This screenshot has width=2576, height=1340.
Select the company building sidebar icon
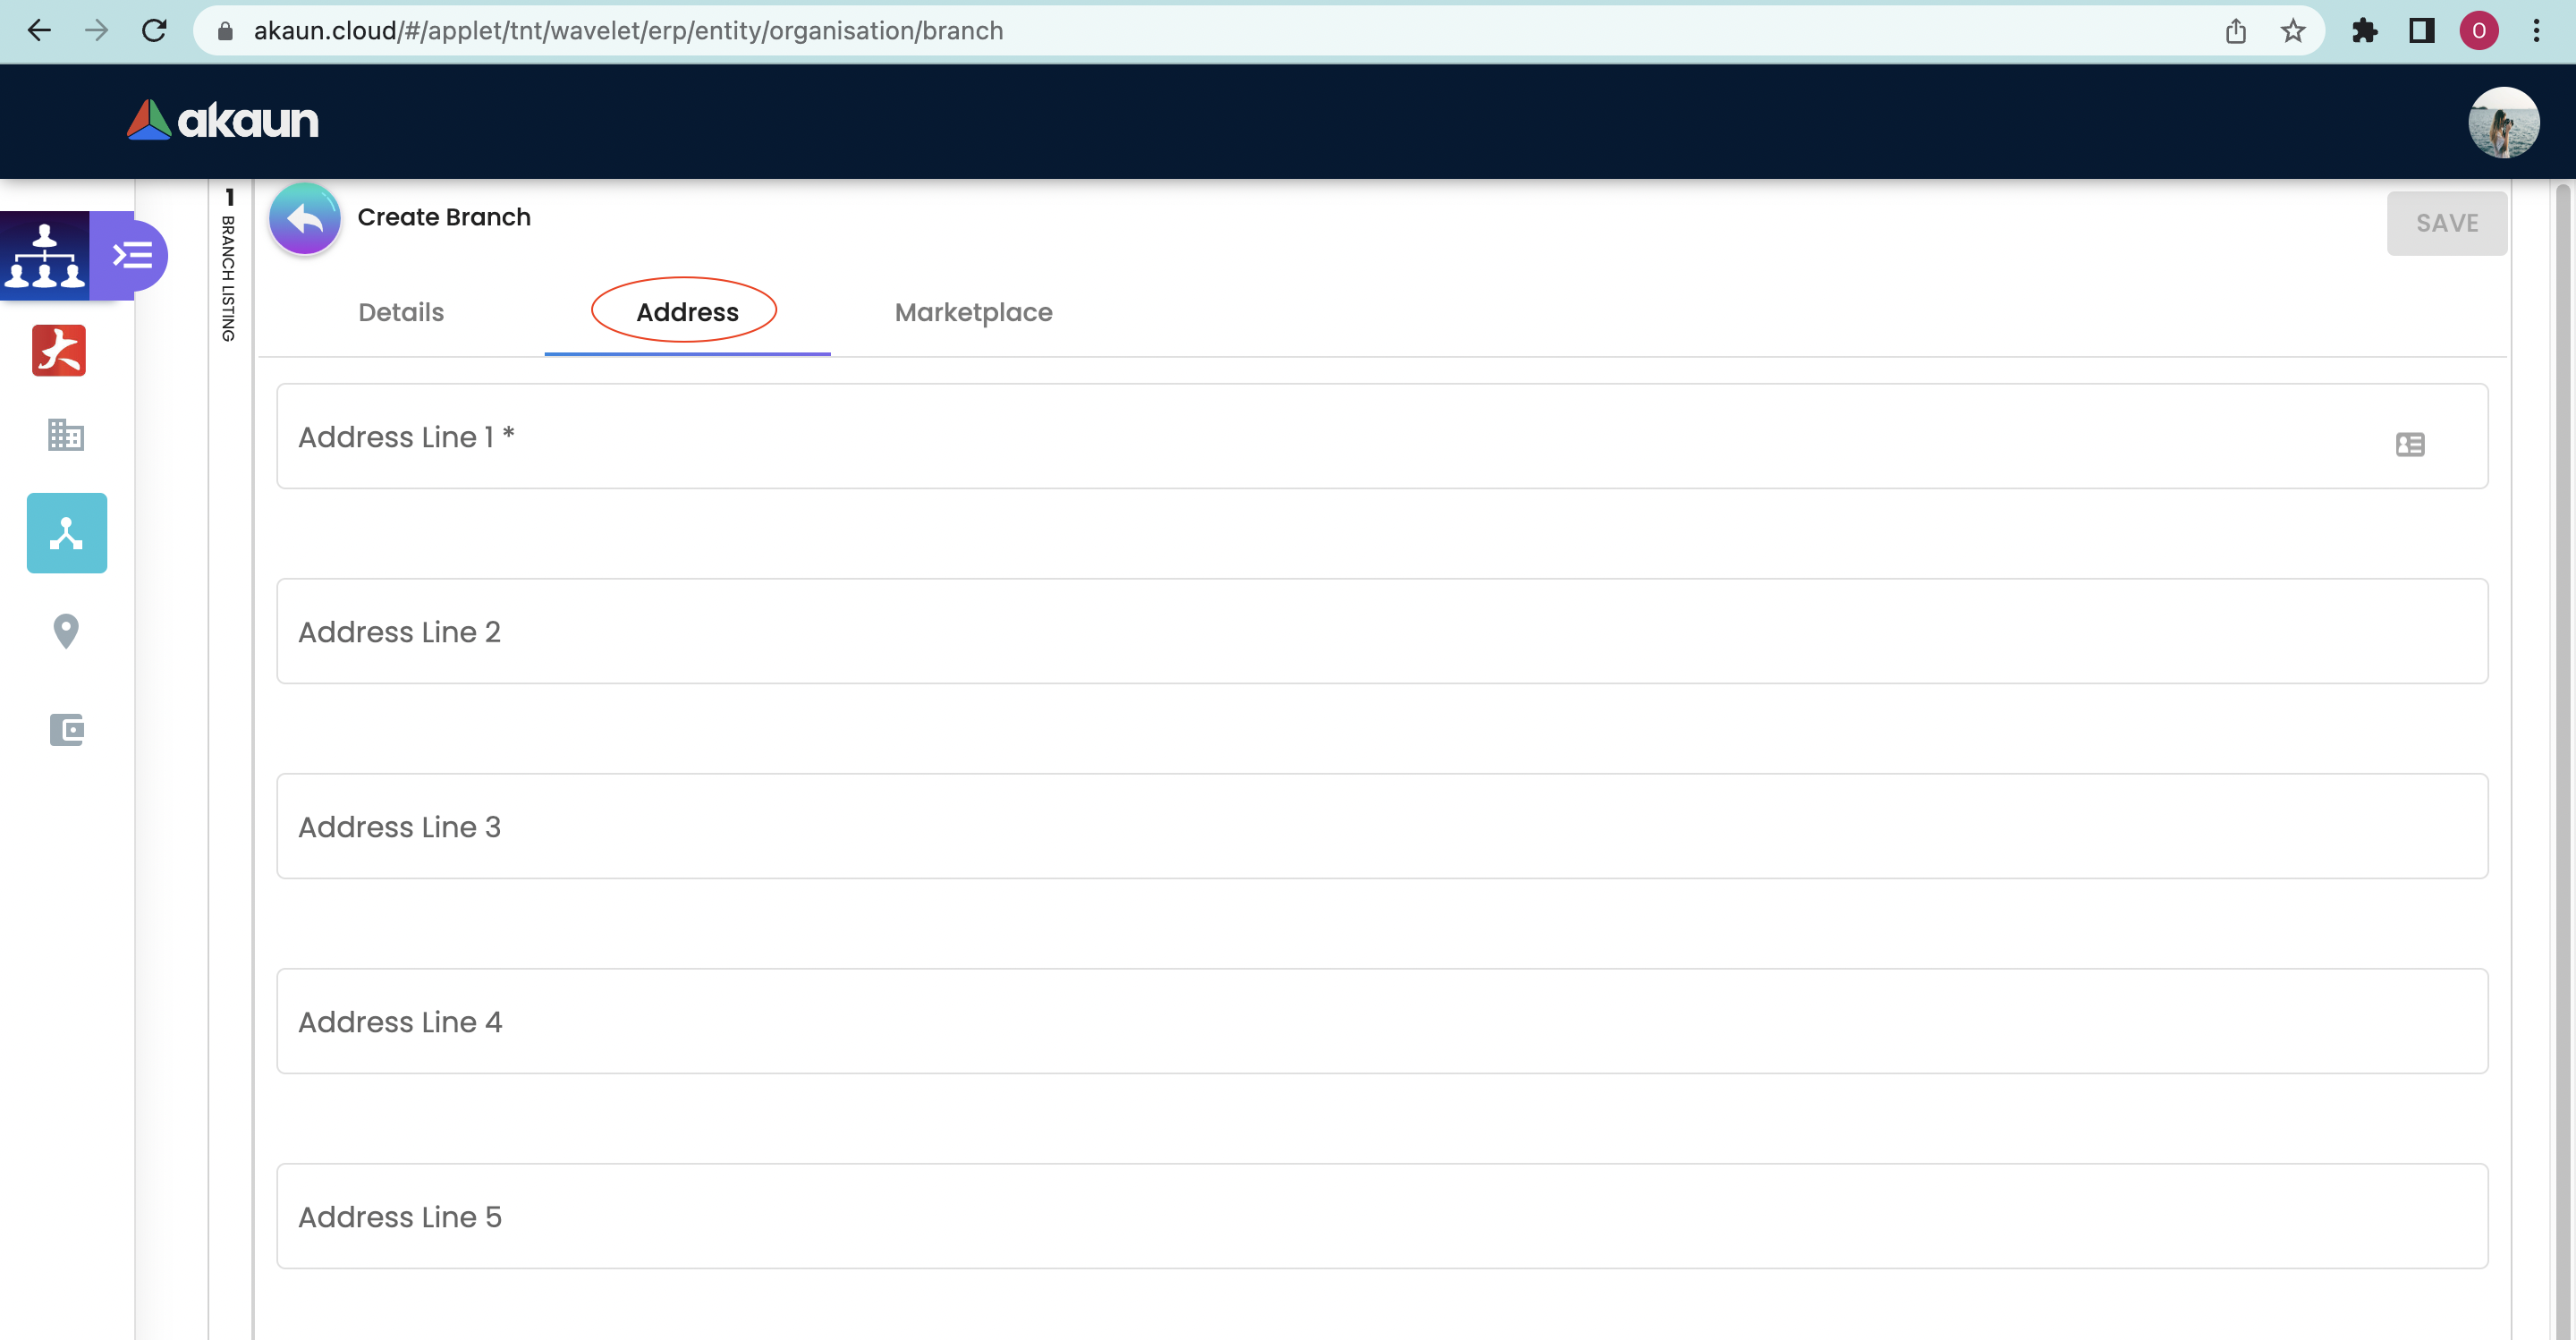click(66, 435)
